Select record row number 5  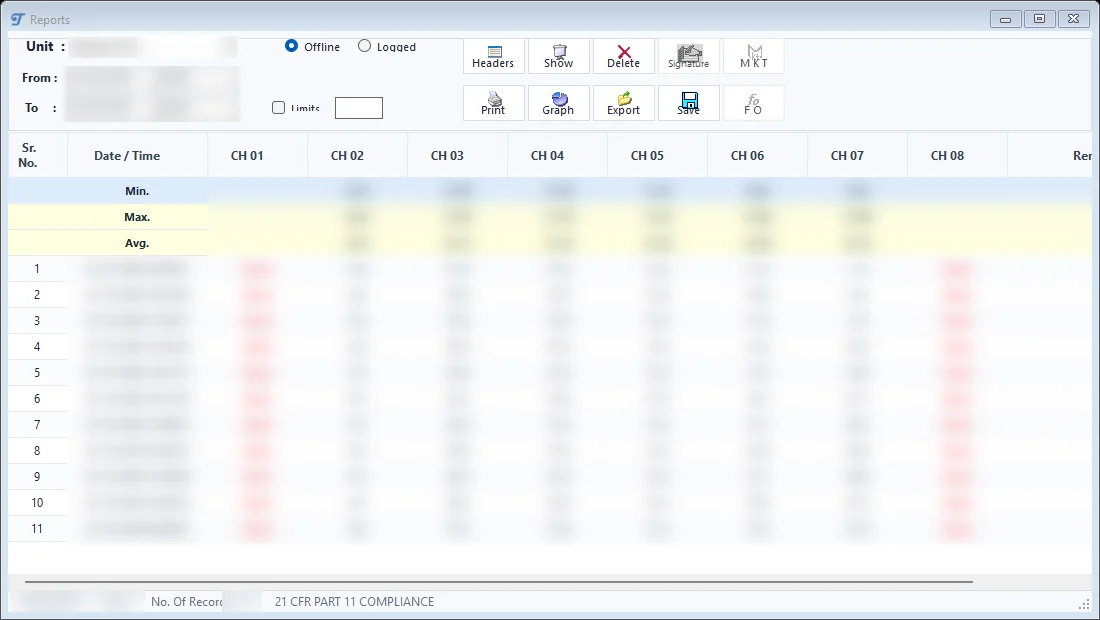(550, 372)
